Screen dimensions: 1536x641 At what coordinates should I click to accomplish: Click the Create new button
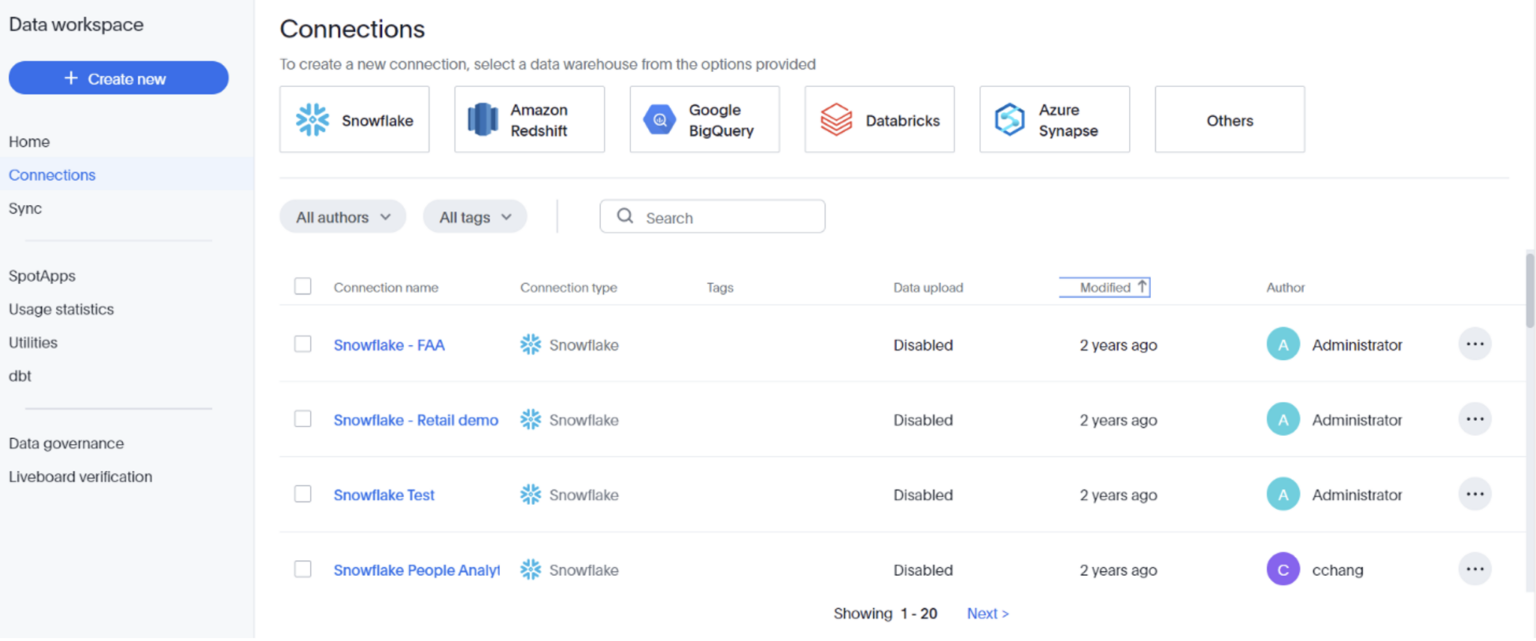pyautogui.click(x=118, y=77)
